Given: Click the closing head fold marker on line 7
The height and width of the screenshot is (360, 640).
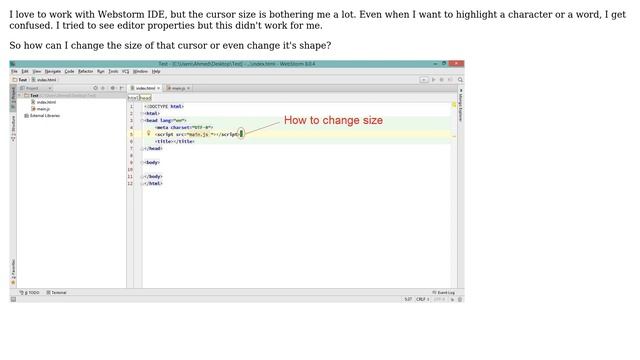Looking at the screenshot, I should pyautogui.click(x=143, y=149).
